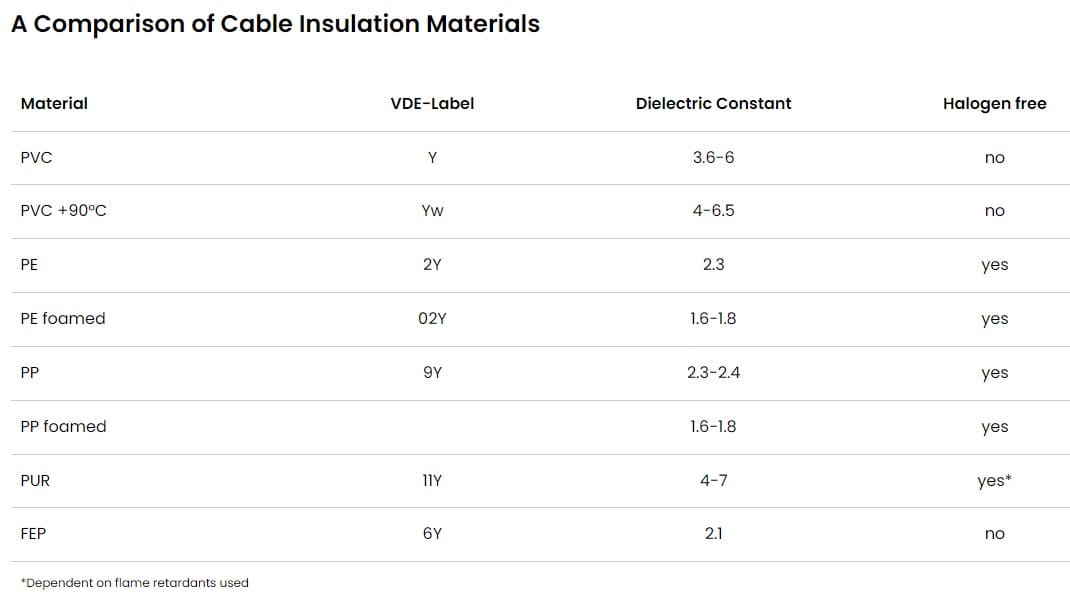Click the PE foamed material cell

pos(62,318)
